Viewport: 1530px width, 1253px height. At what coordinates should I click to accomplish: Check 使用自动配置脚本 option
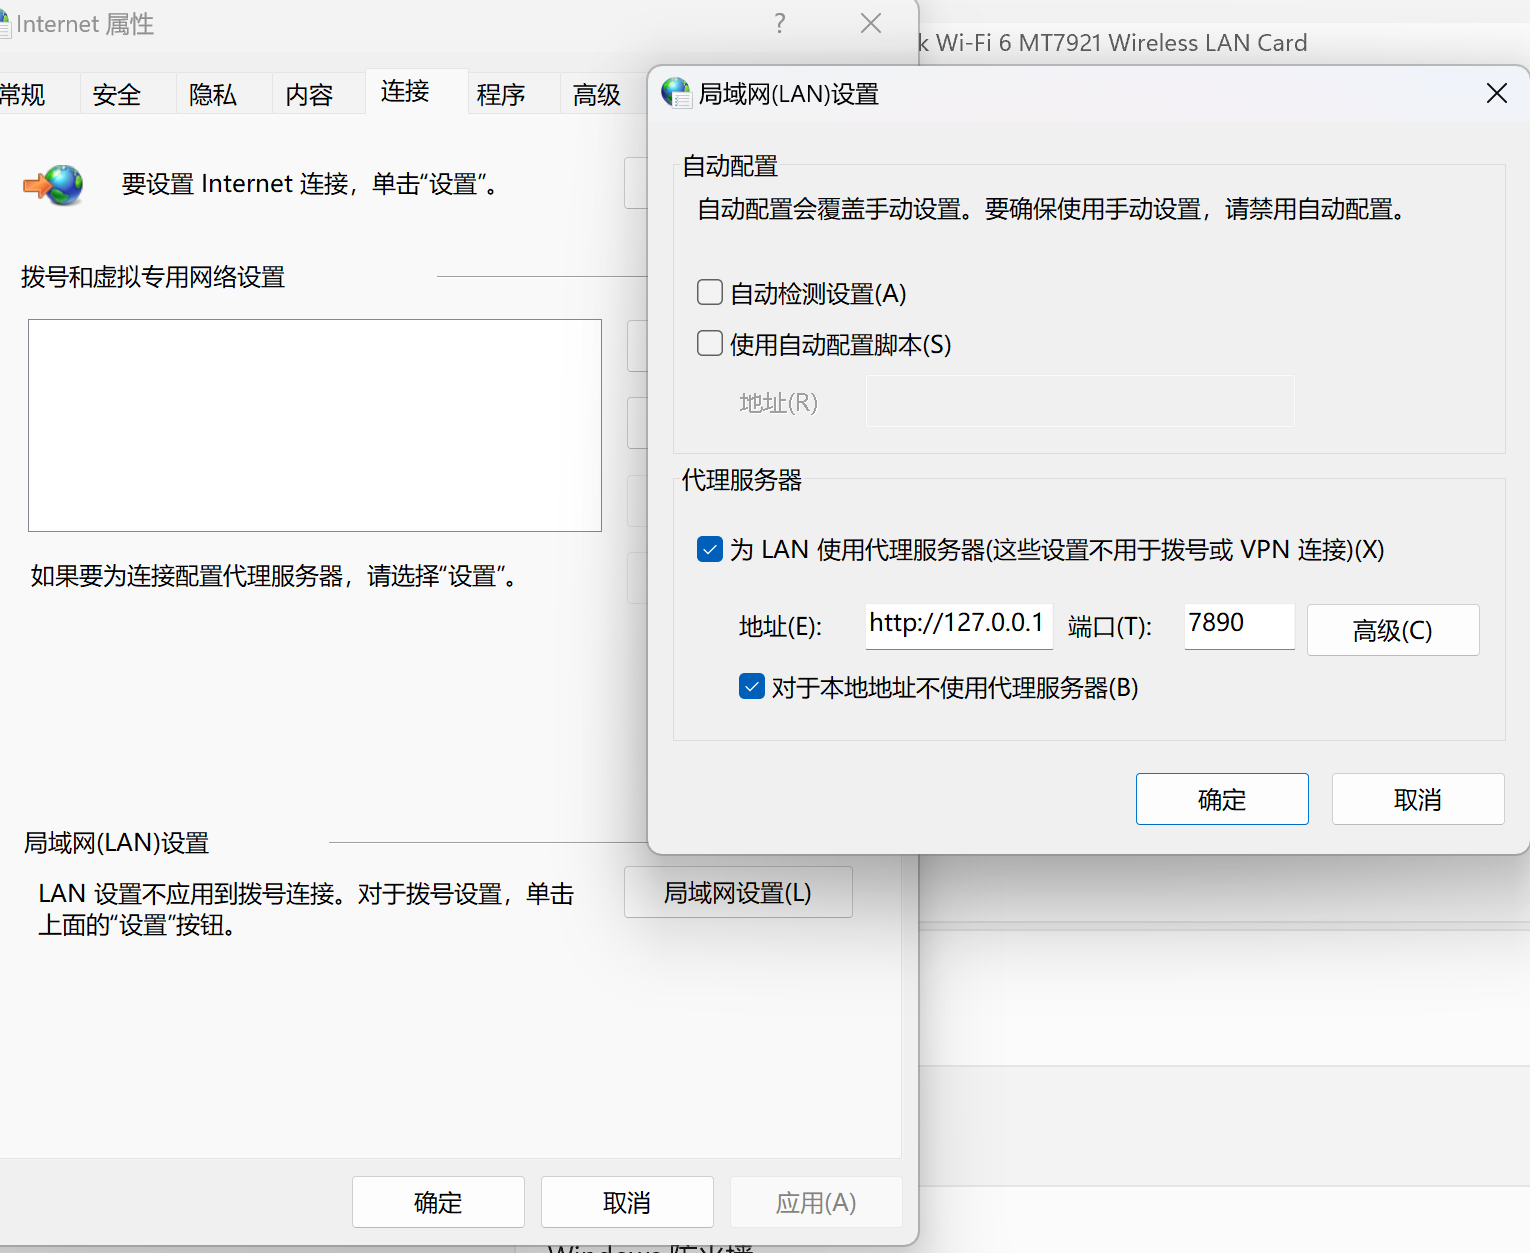(x=710, y=344)
